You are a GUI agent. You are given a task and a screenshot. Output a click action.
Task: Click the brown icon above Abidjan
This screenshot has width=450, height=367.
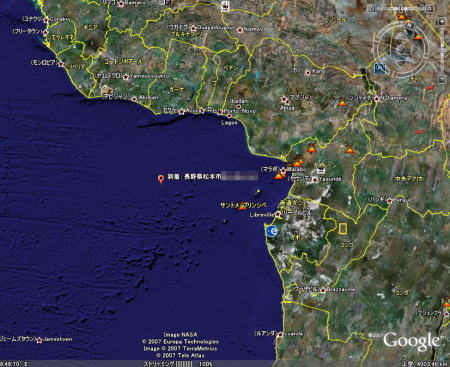pyautogui.click(x=106, y=89)
